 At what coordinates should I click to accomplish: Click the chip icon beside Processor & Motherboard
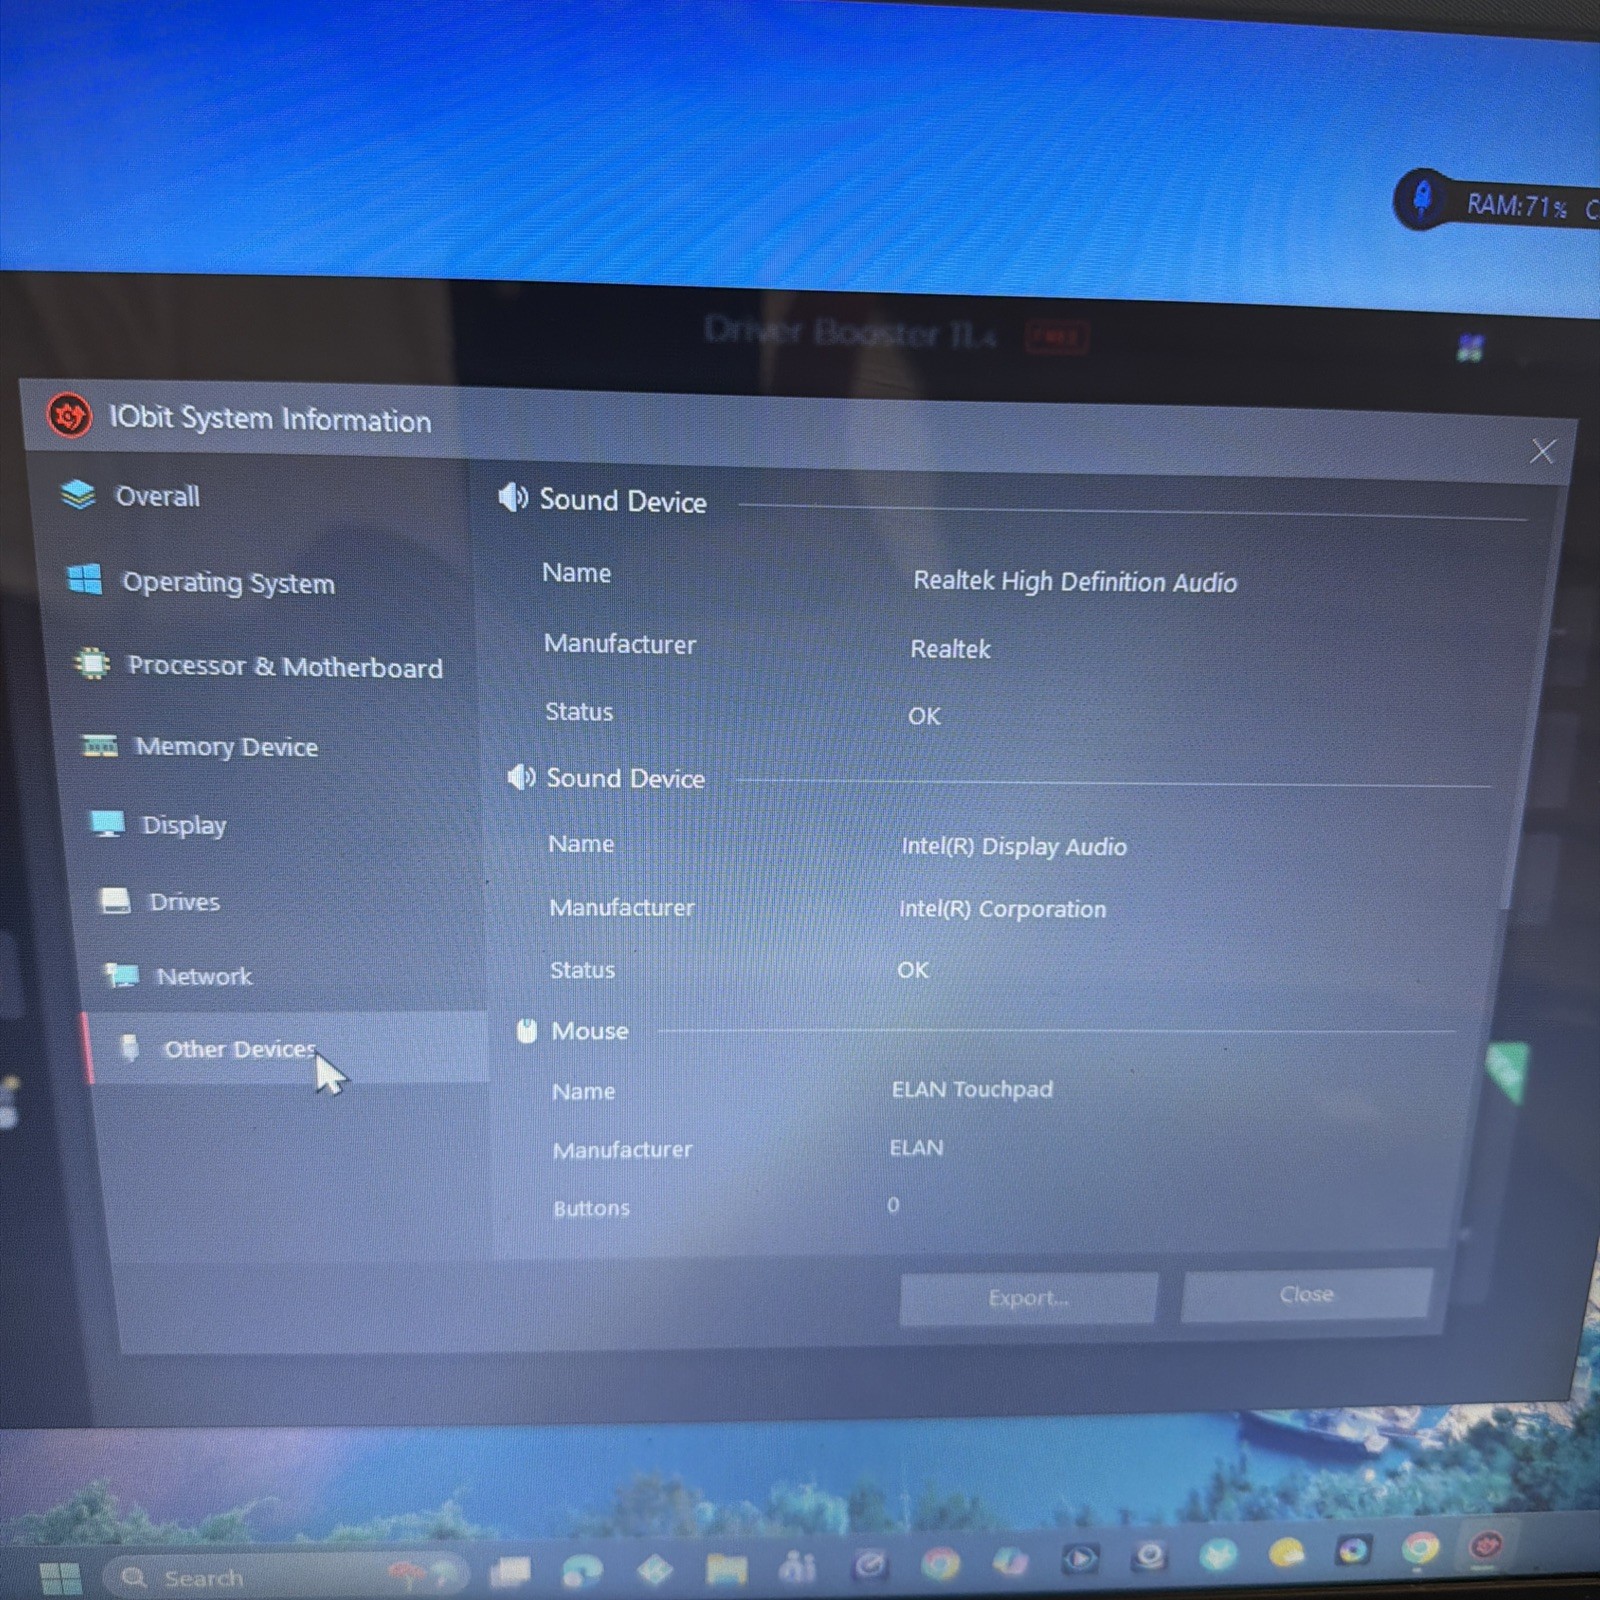coord(92,663)
